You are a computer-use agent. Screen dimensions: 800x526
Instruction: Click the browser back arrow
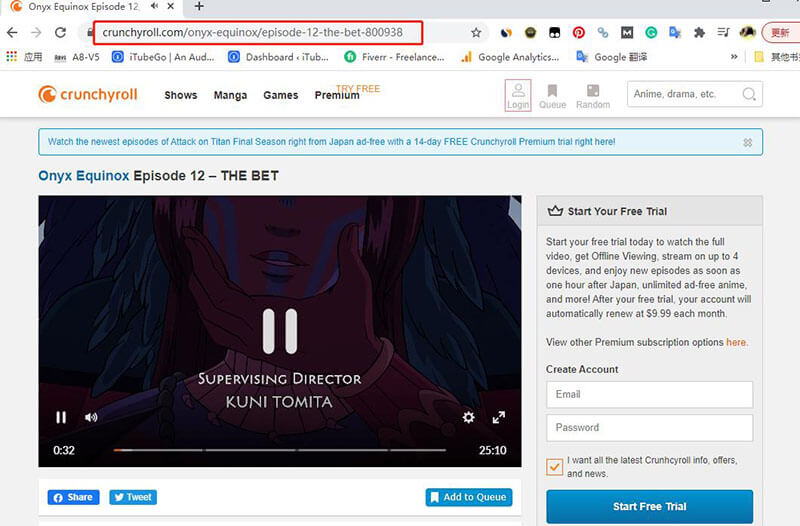12,33
